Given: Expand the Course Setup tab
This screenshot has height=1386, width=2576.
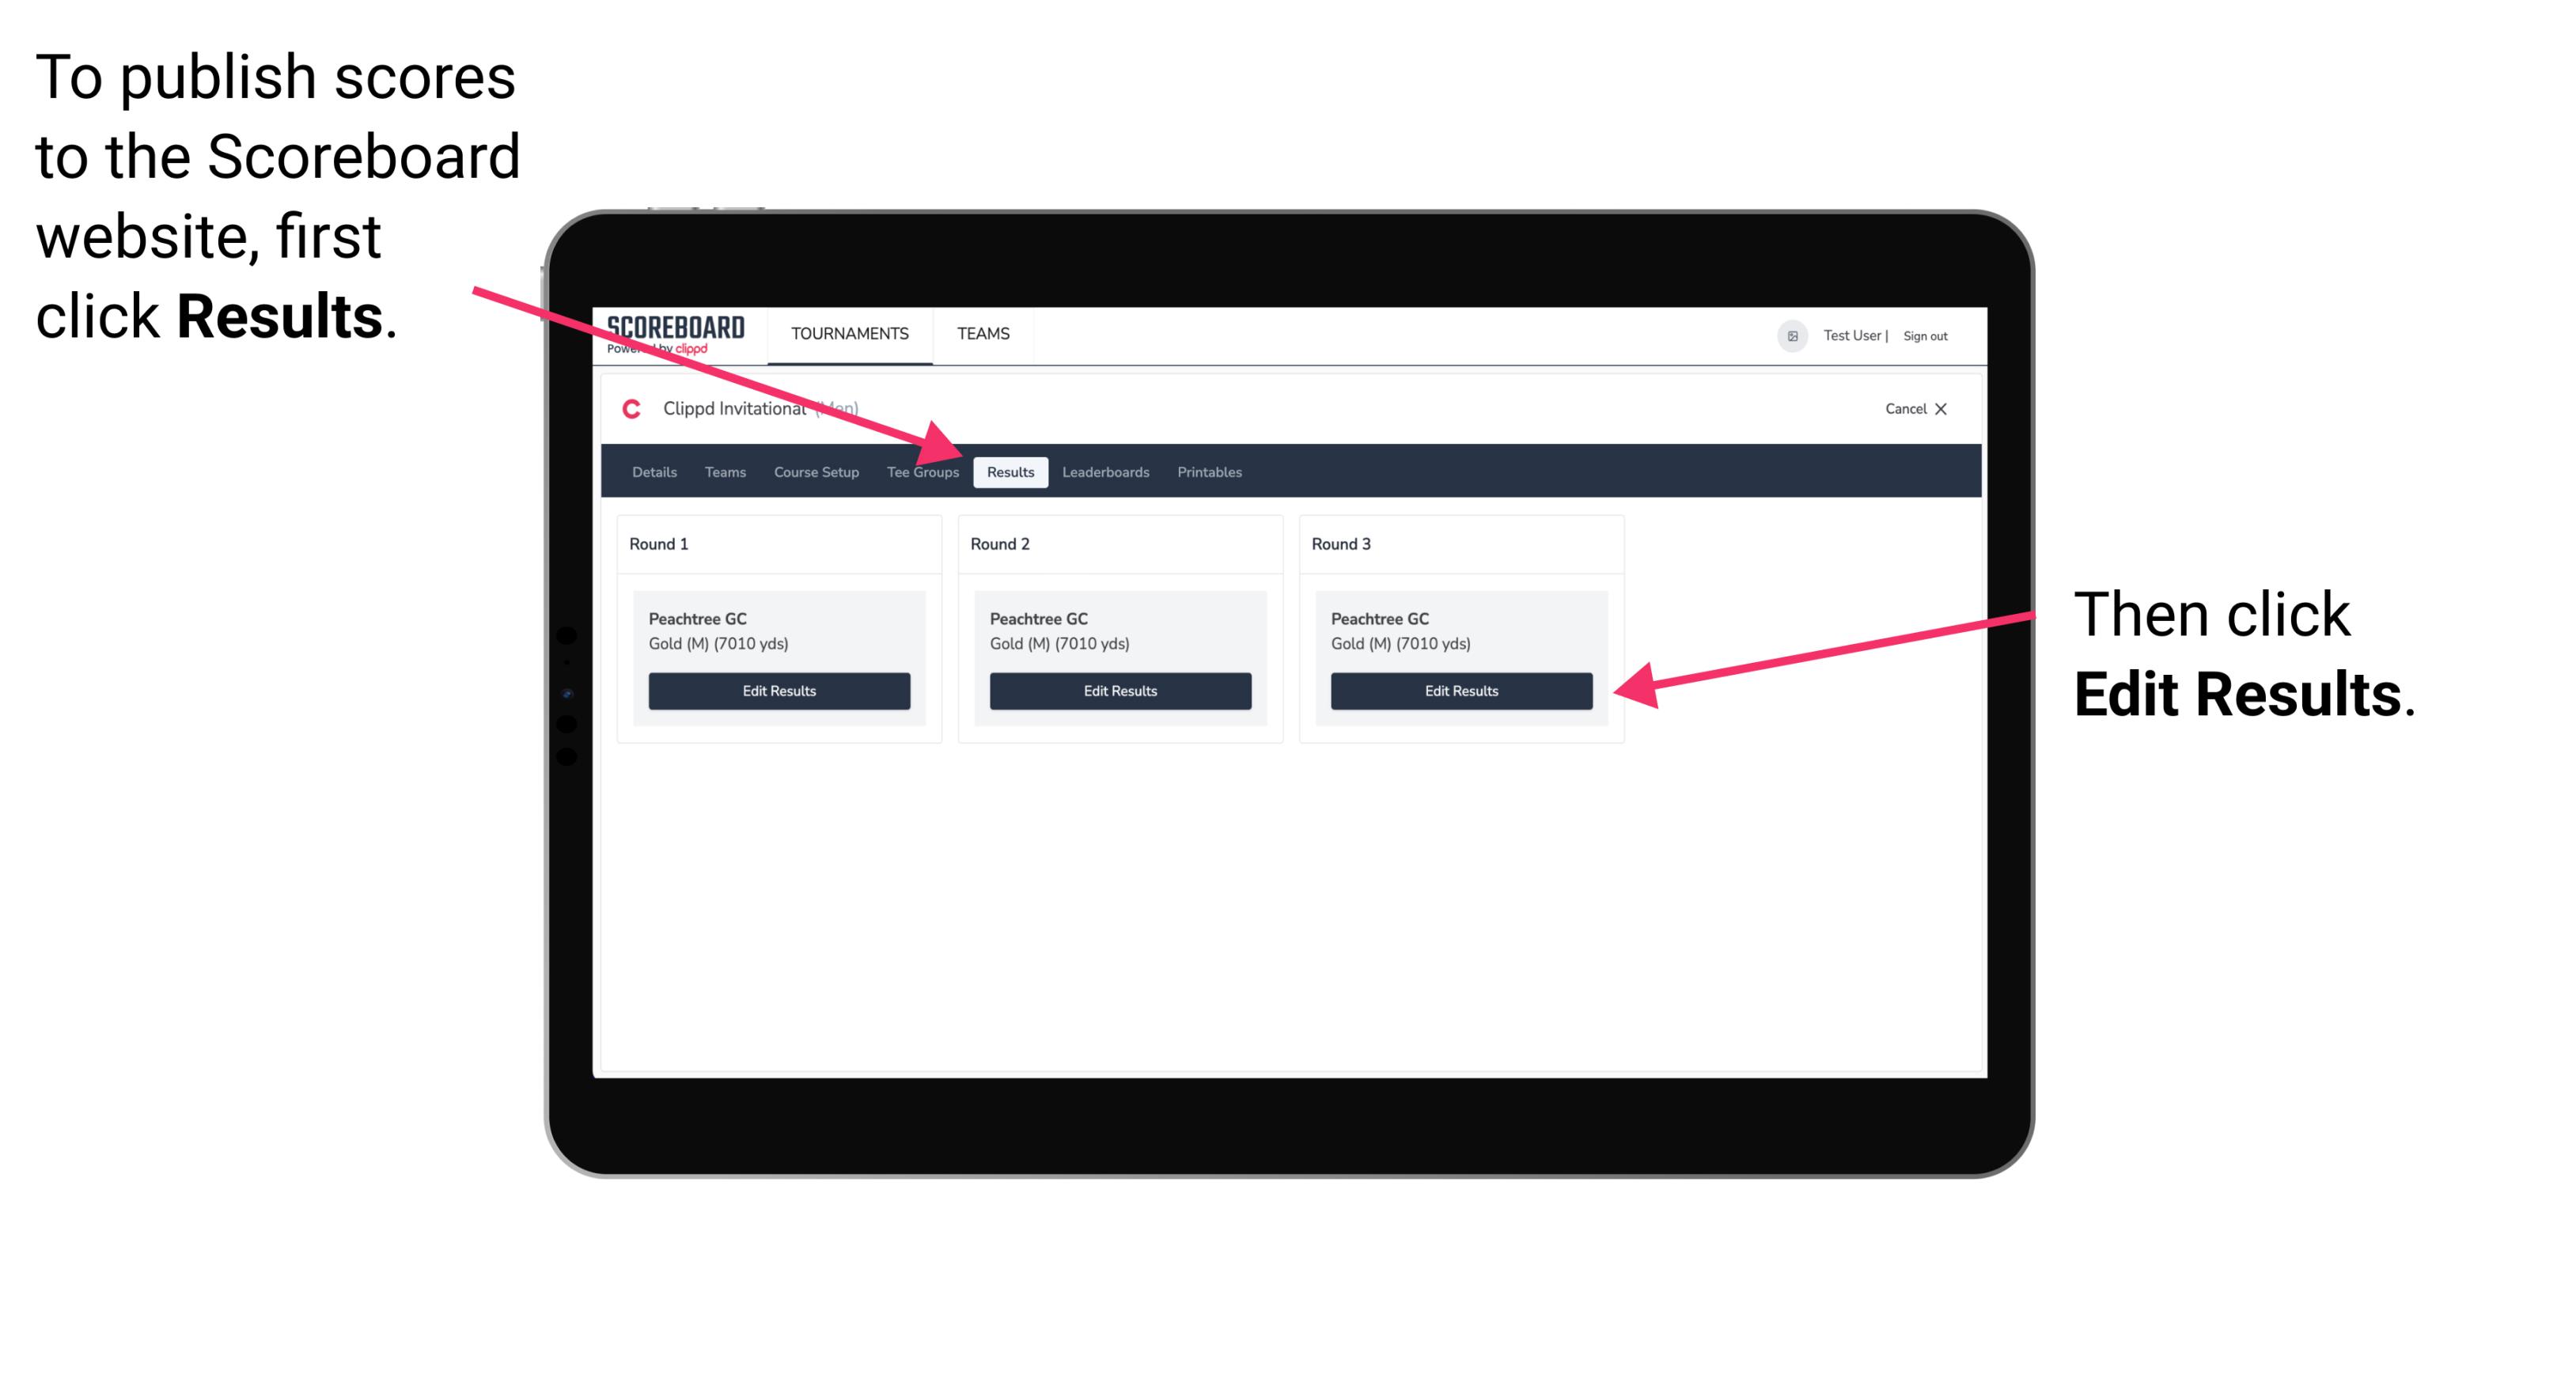Looking at the screenshot, I should [x=814, y=471].
